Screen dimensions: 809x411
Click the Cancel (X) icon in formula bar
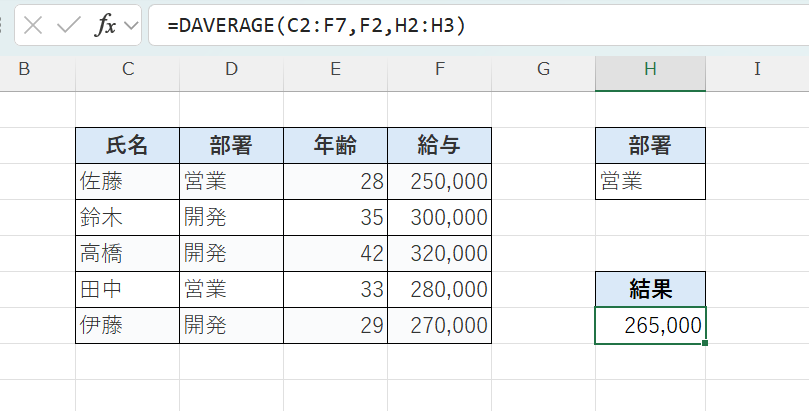coord(33,26)
